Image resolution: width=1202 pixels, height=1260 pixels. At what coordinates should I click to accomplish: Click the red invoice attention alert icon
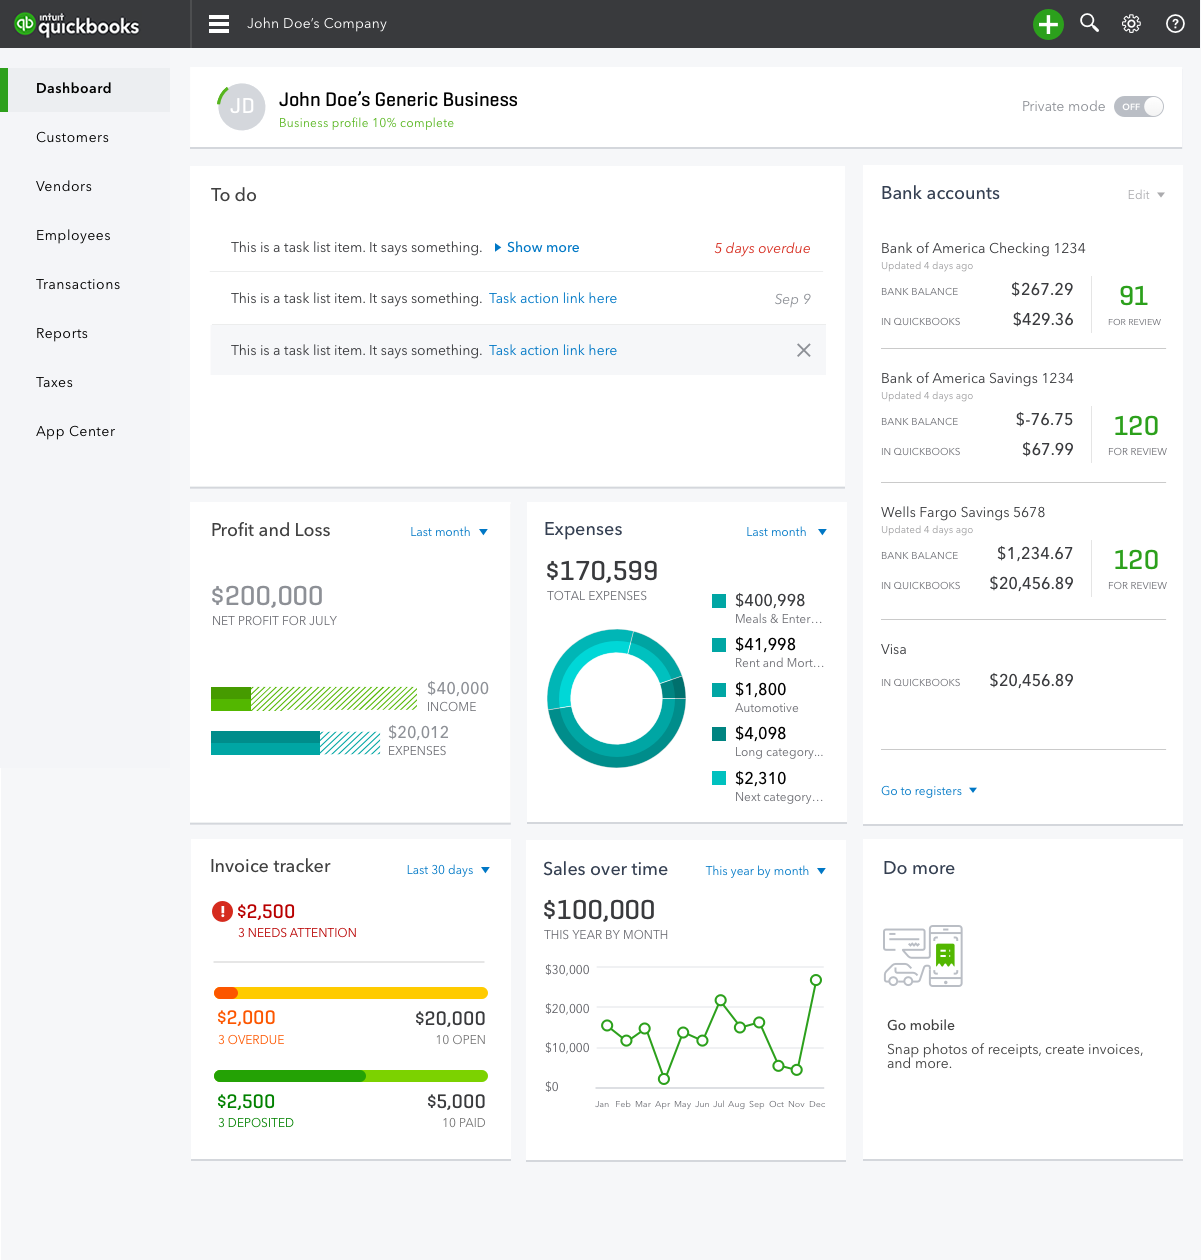click(222, 911)
